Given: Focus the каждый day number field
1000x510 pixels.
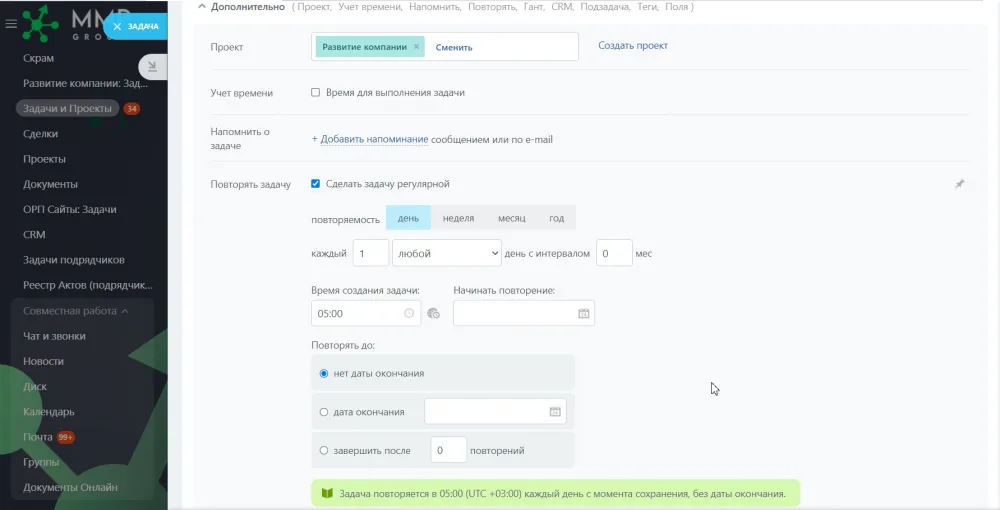Looking at the screenshot, I should pyautogui.click(x=371, y=253).
